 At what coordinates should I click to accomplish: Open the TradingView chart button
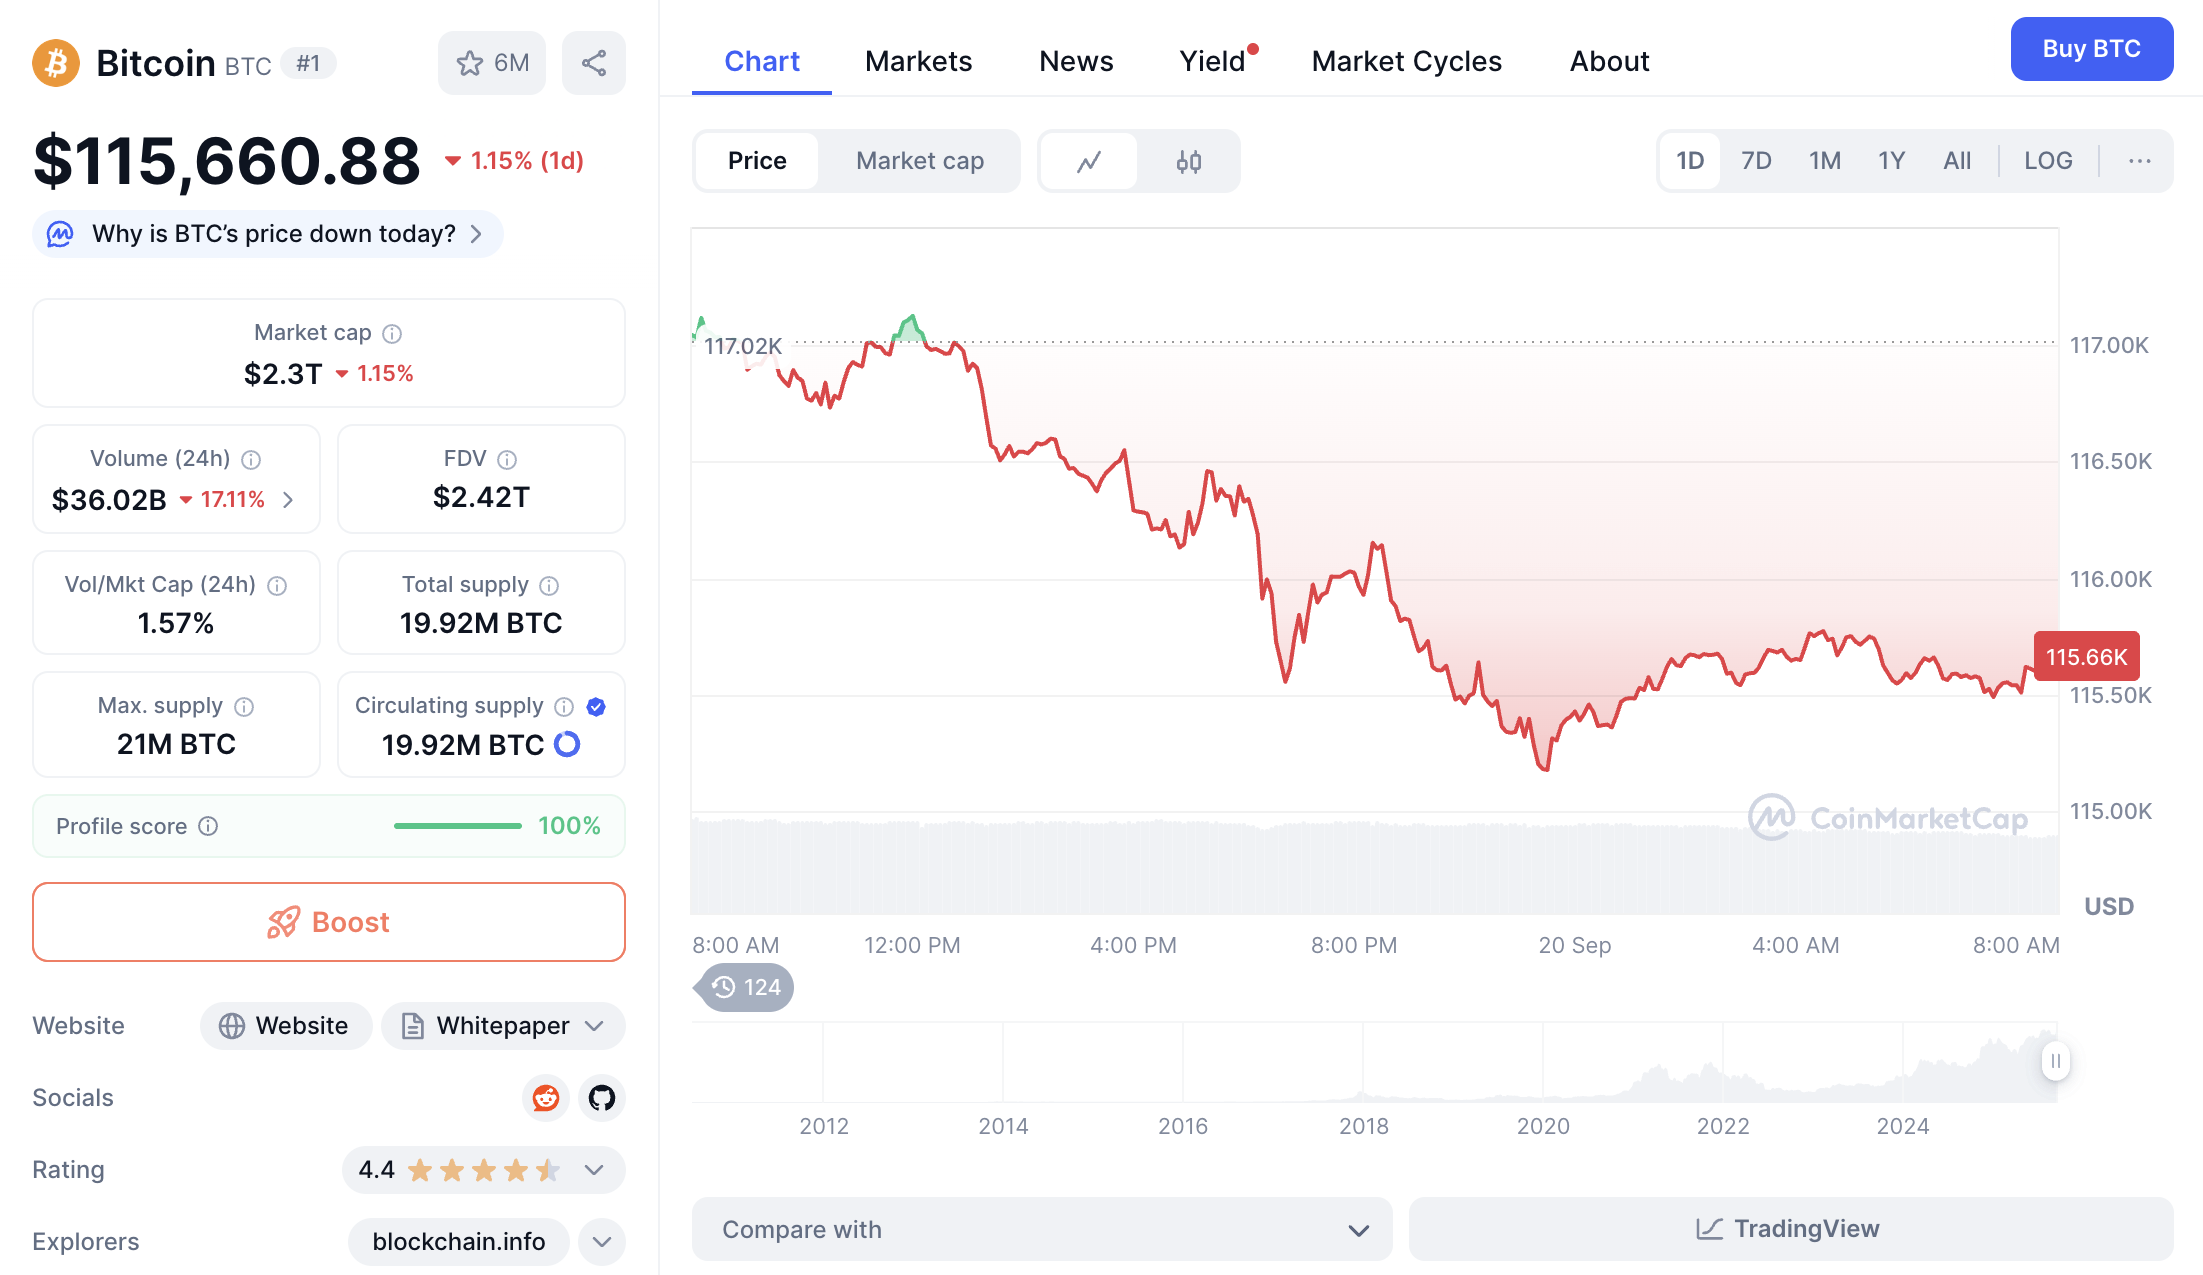[1791, 1229]
